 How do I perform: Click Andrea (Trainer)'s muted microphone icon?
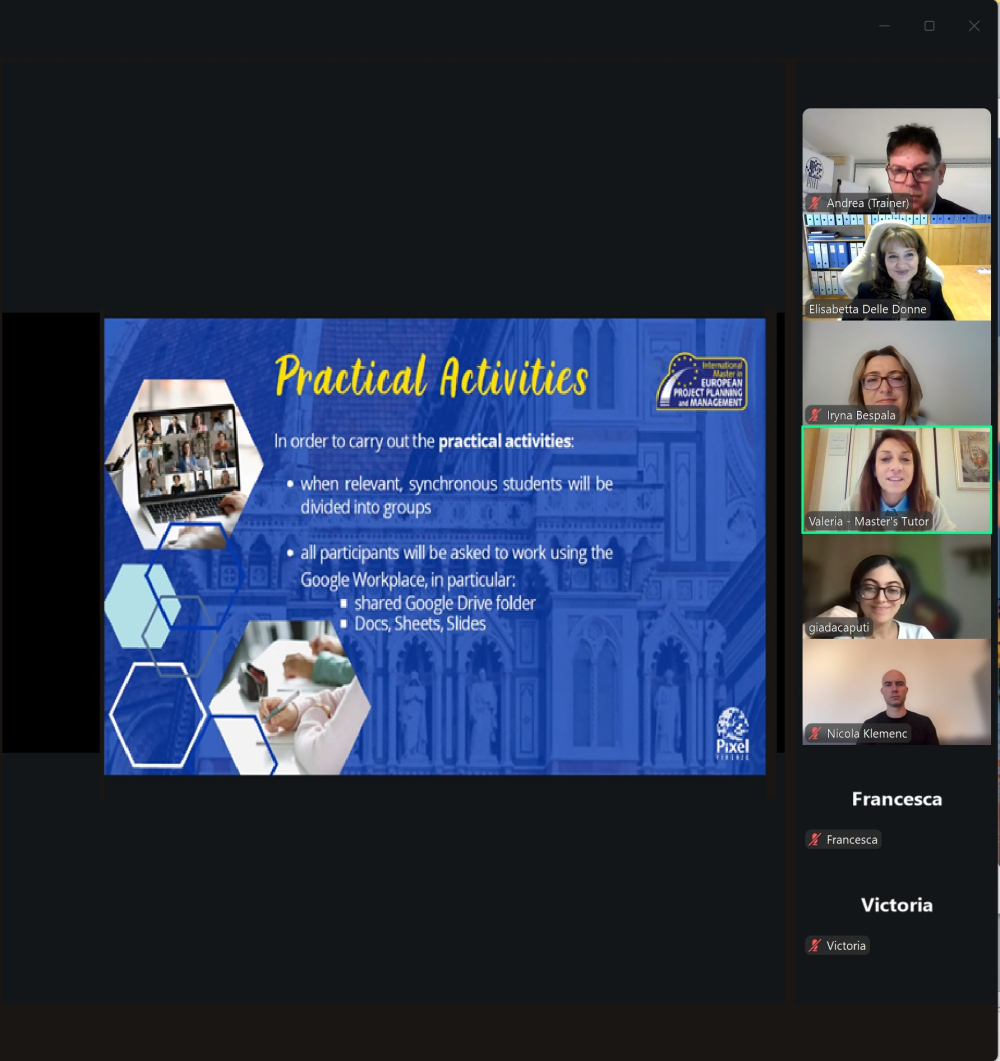[x=816, y=203]
